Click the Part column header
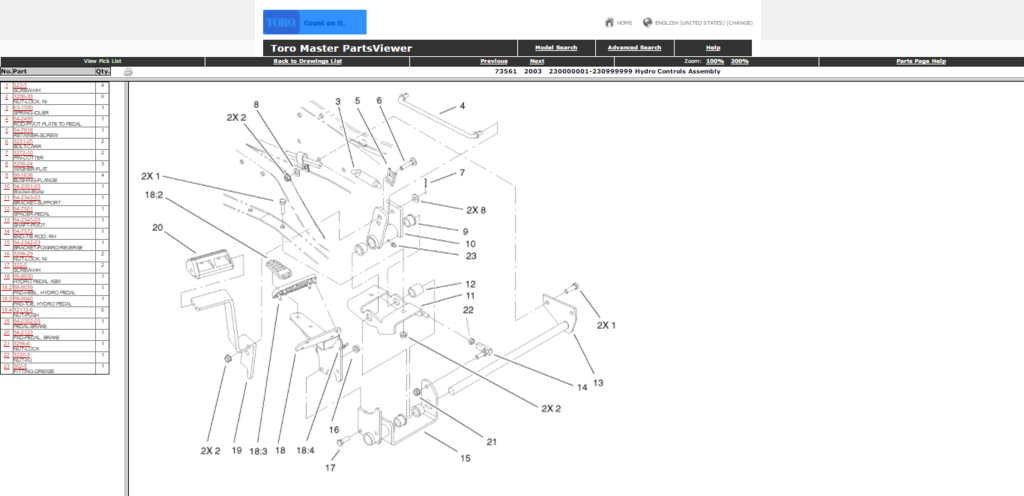The image size is (1024, 496). click(x=54, y=71)
